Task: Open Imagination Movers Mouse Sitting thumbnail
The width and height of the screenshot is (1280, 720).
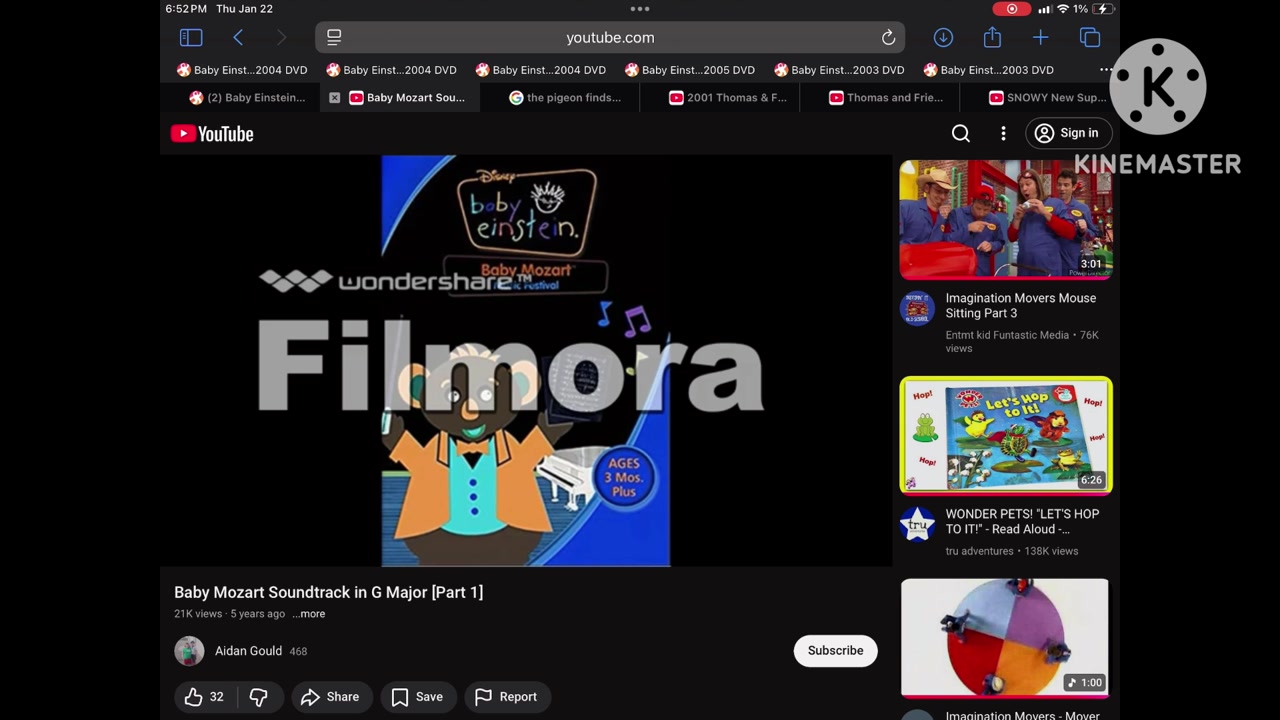Action: [1006, 219]
